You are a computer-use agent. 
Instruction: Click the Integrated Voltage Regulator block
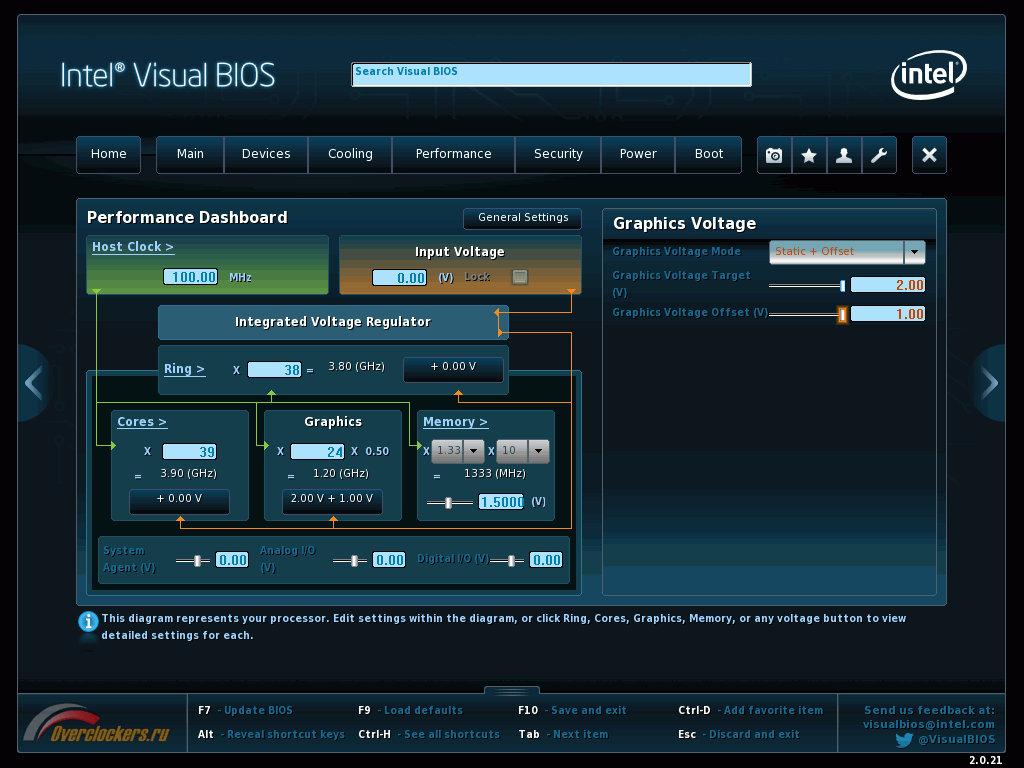click(332, 322)
